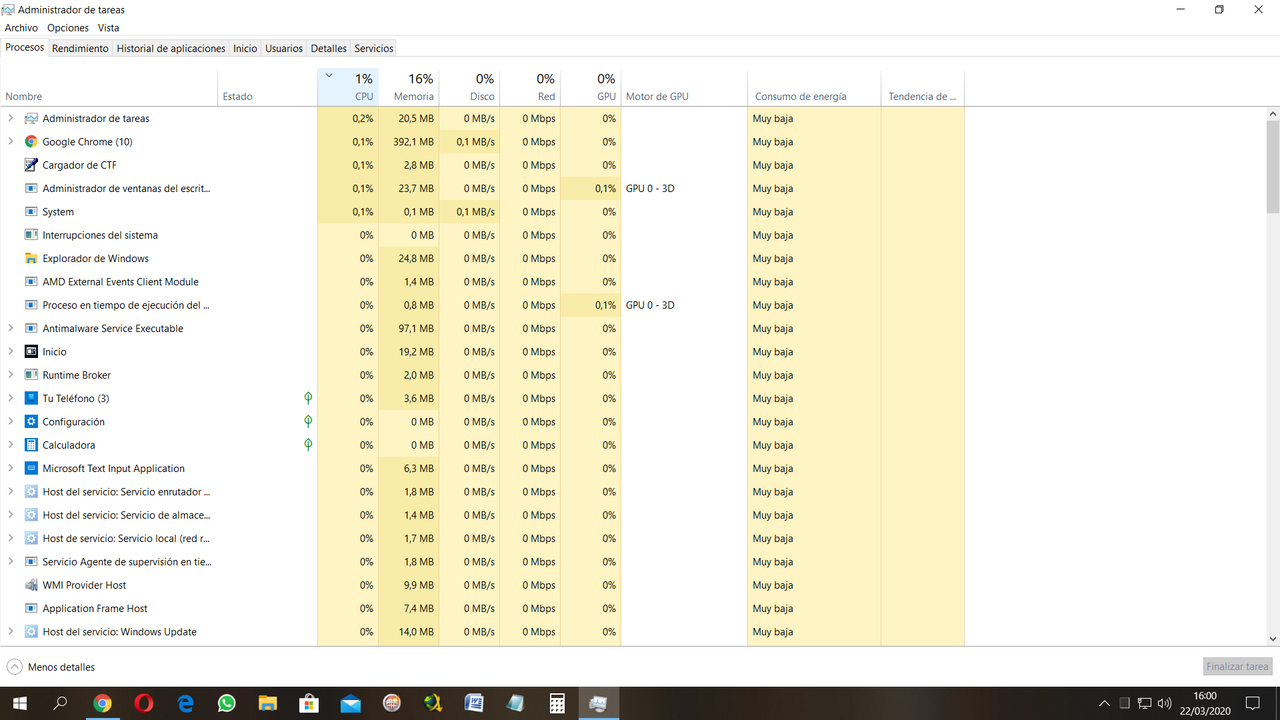Open Google Chrome from the taskbar
Image resolution: width=1280 pixels, height=720 pixels.
click(x=102, y=704)
